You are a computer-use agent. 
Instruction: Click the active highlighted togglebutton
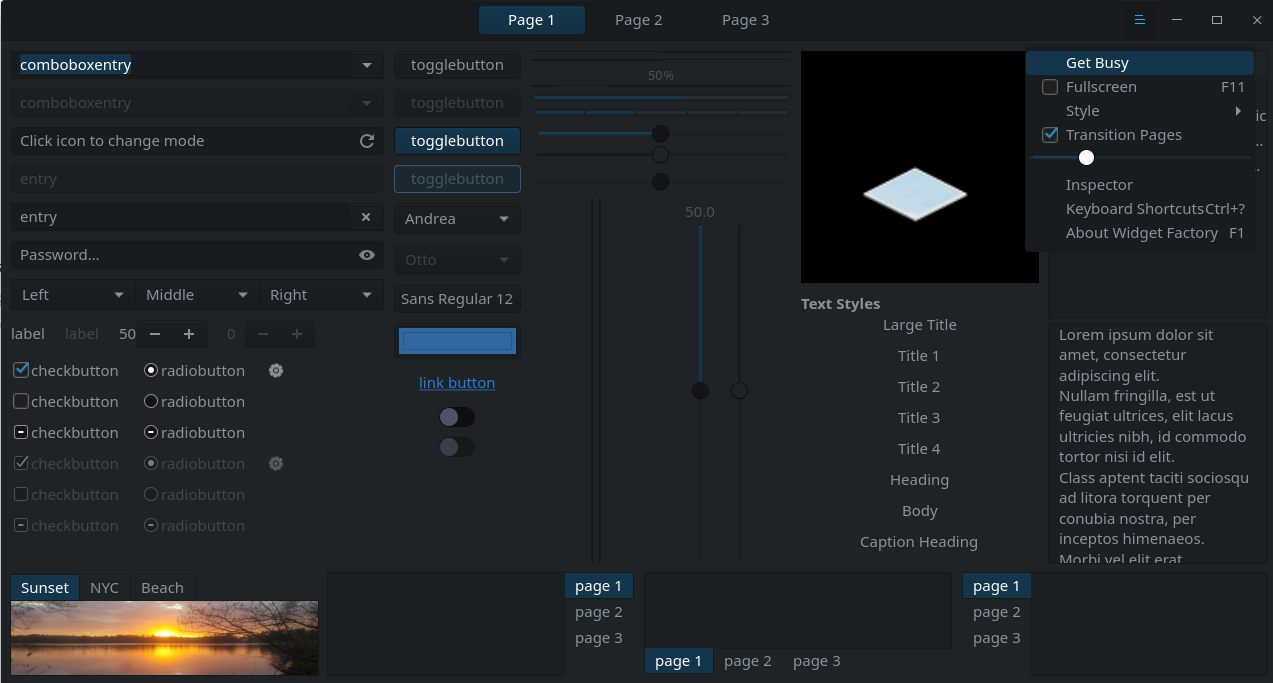[x=457, y=141]
